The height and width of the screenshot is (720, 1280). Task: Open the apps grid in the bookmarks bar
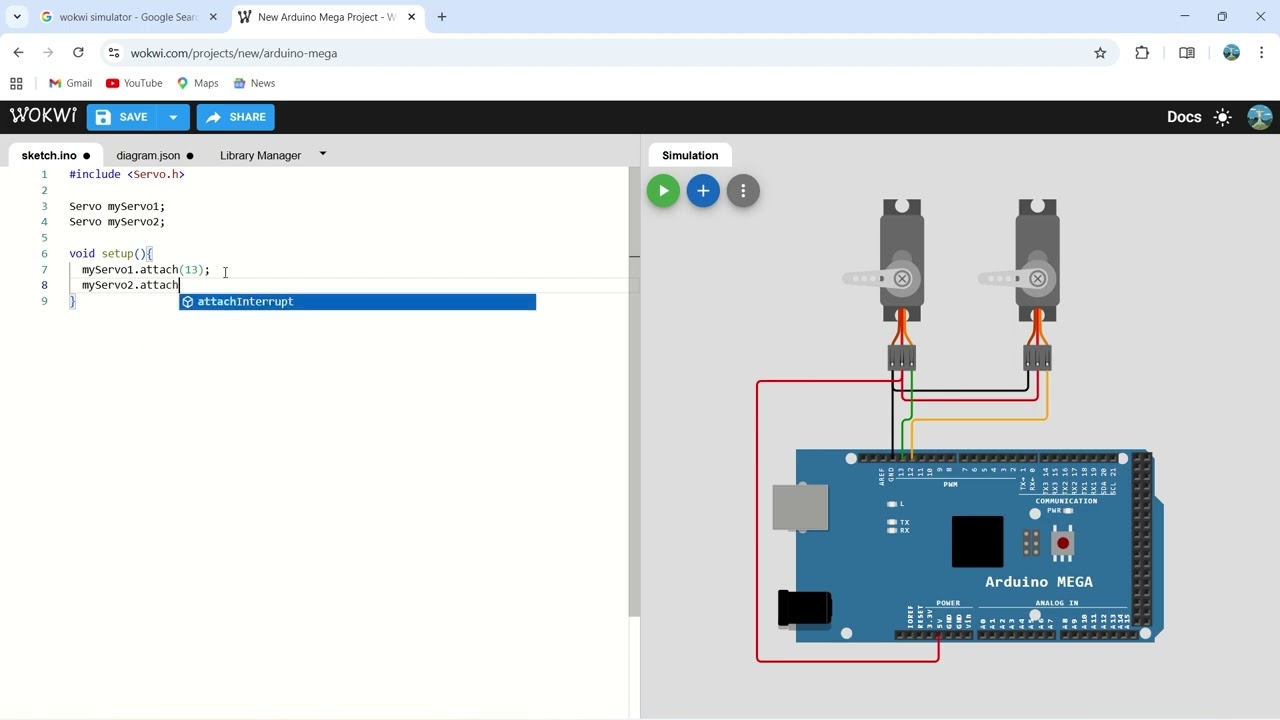[x=16, y=83]
